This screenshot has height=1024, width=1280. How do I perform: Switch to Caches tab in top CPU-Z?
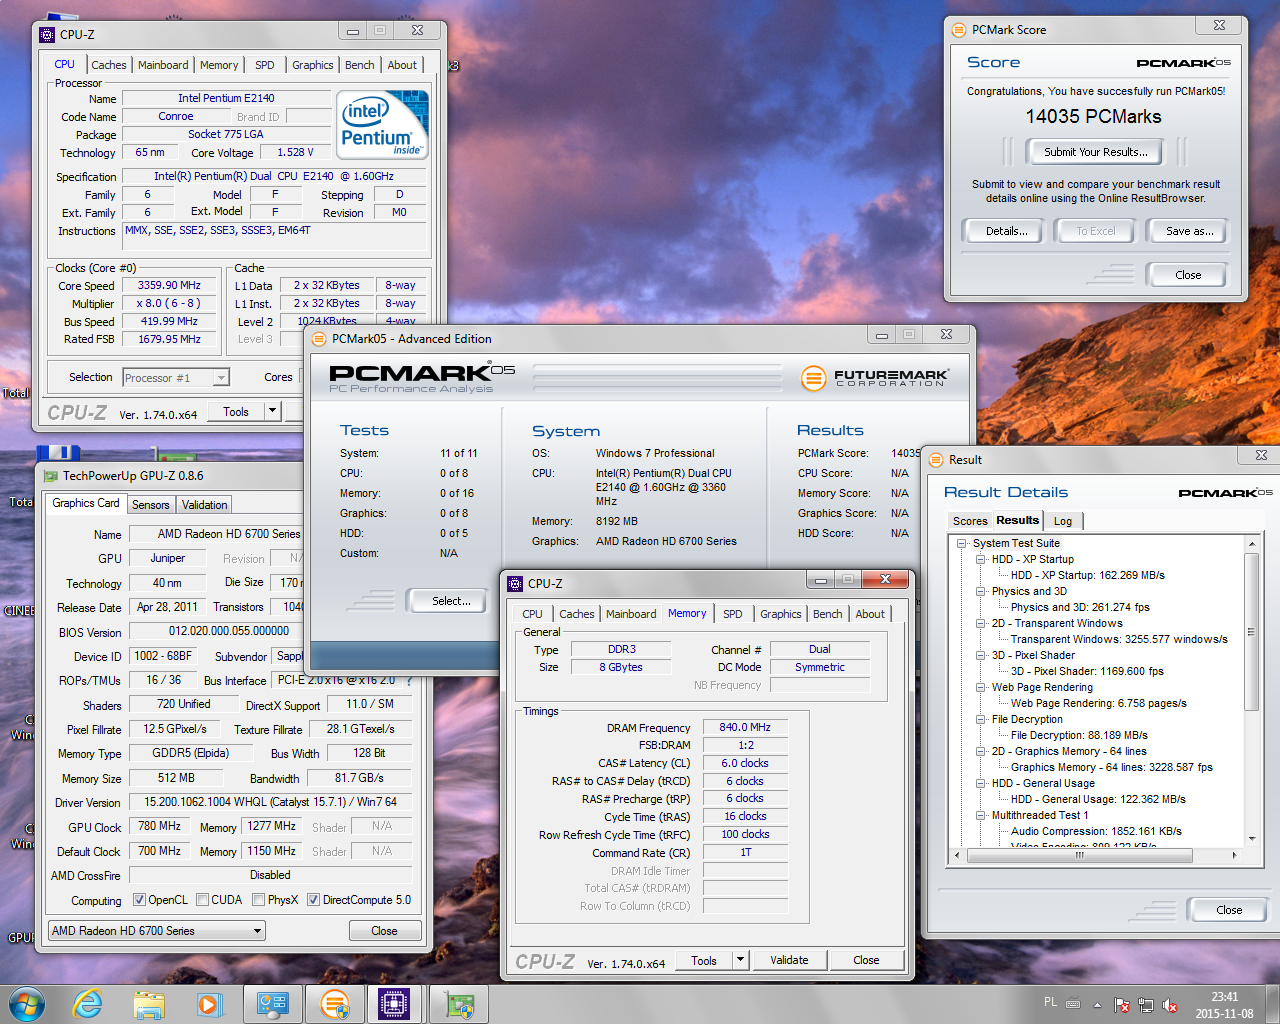coord(108,65)
